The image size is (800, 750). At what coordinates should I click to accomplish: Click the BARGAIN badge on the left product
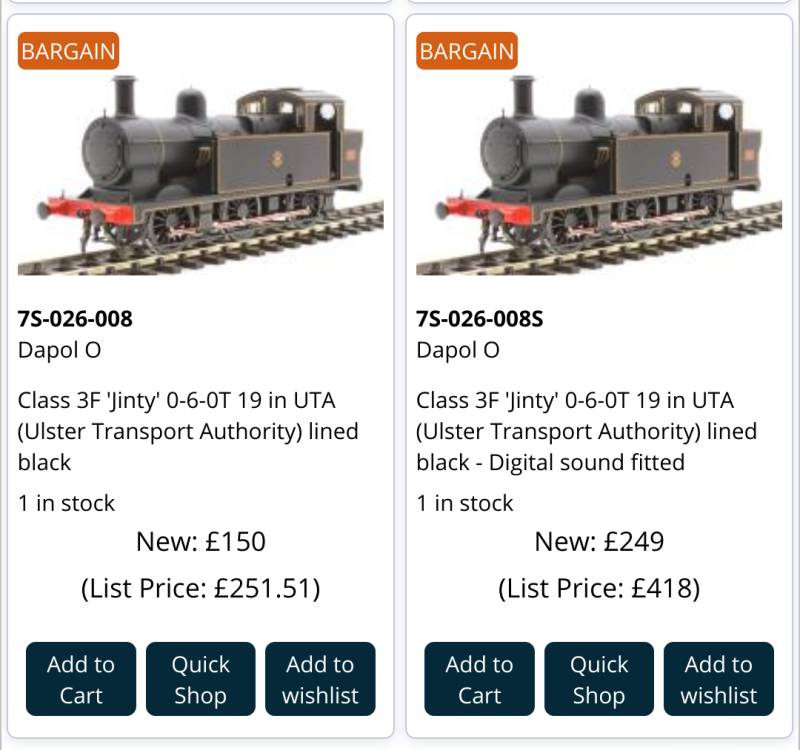click(68, 51)
